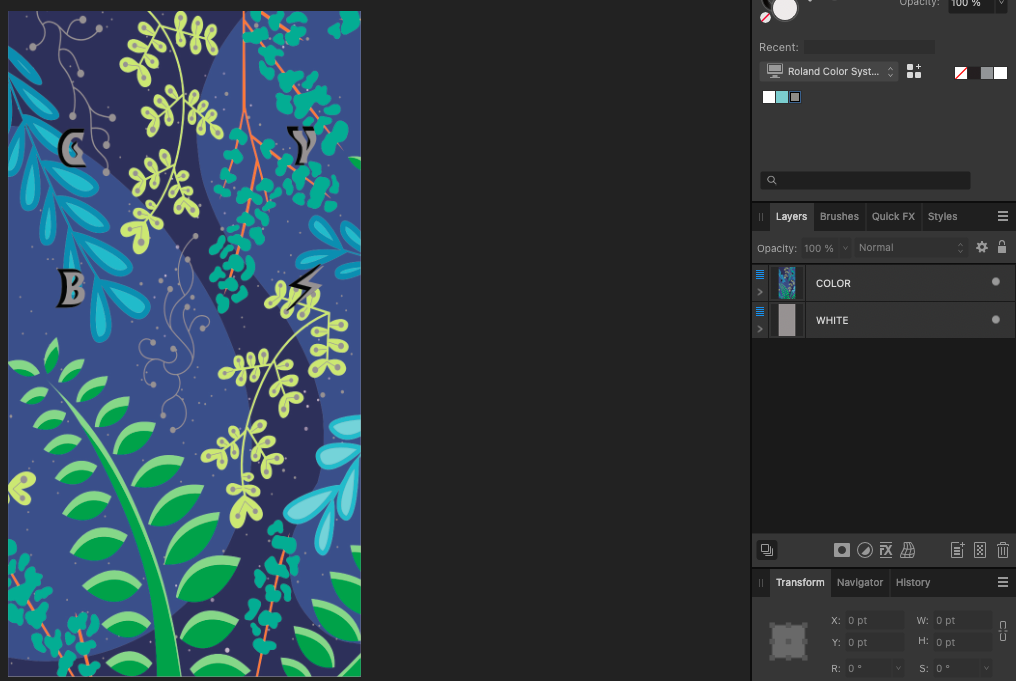1016x681 pixels.
Task: Open the color opacity dropdown arrow
Action: pyautogui.click(x=1001, y=4)
